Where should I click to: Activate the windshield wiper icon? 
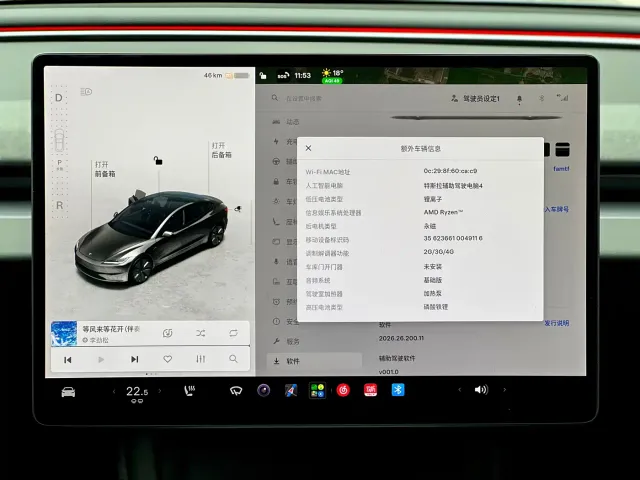tap(236, 391)
